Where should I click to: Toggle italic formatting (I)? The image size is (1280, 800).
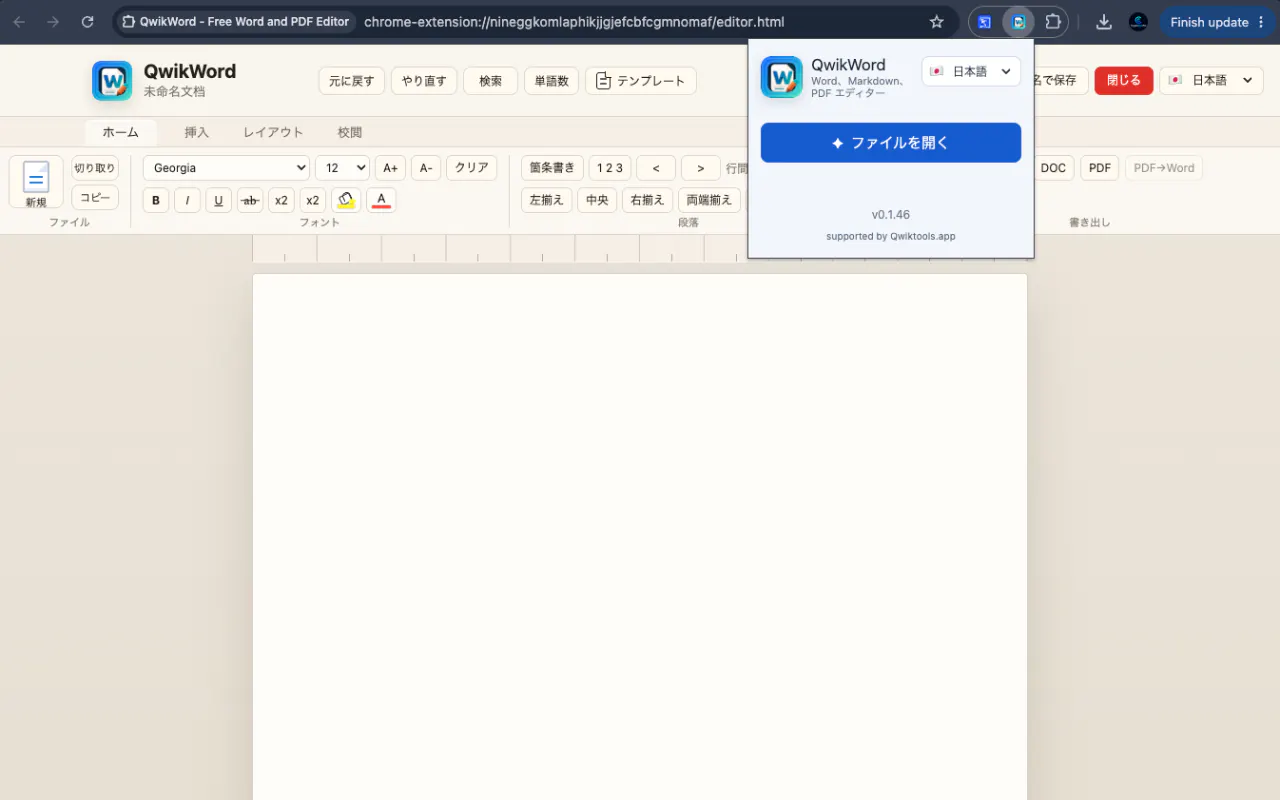tap(187, 200)
